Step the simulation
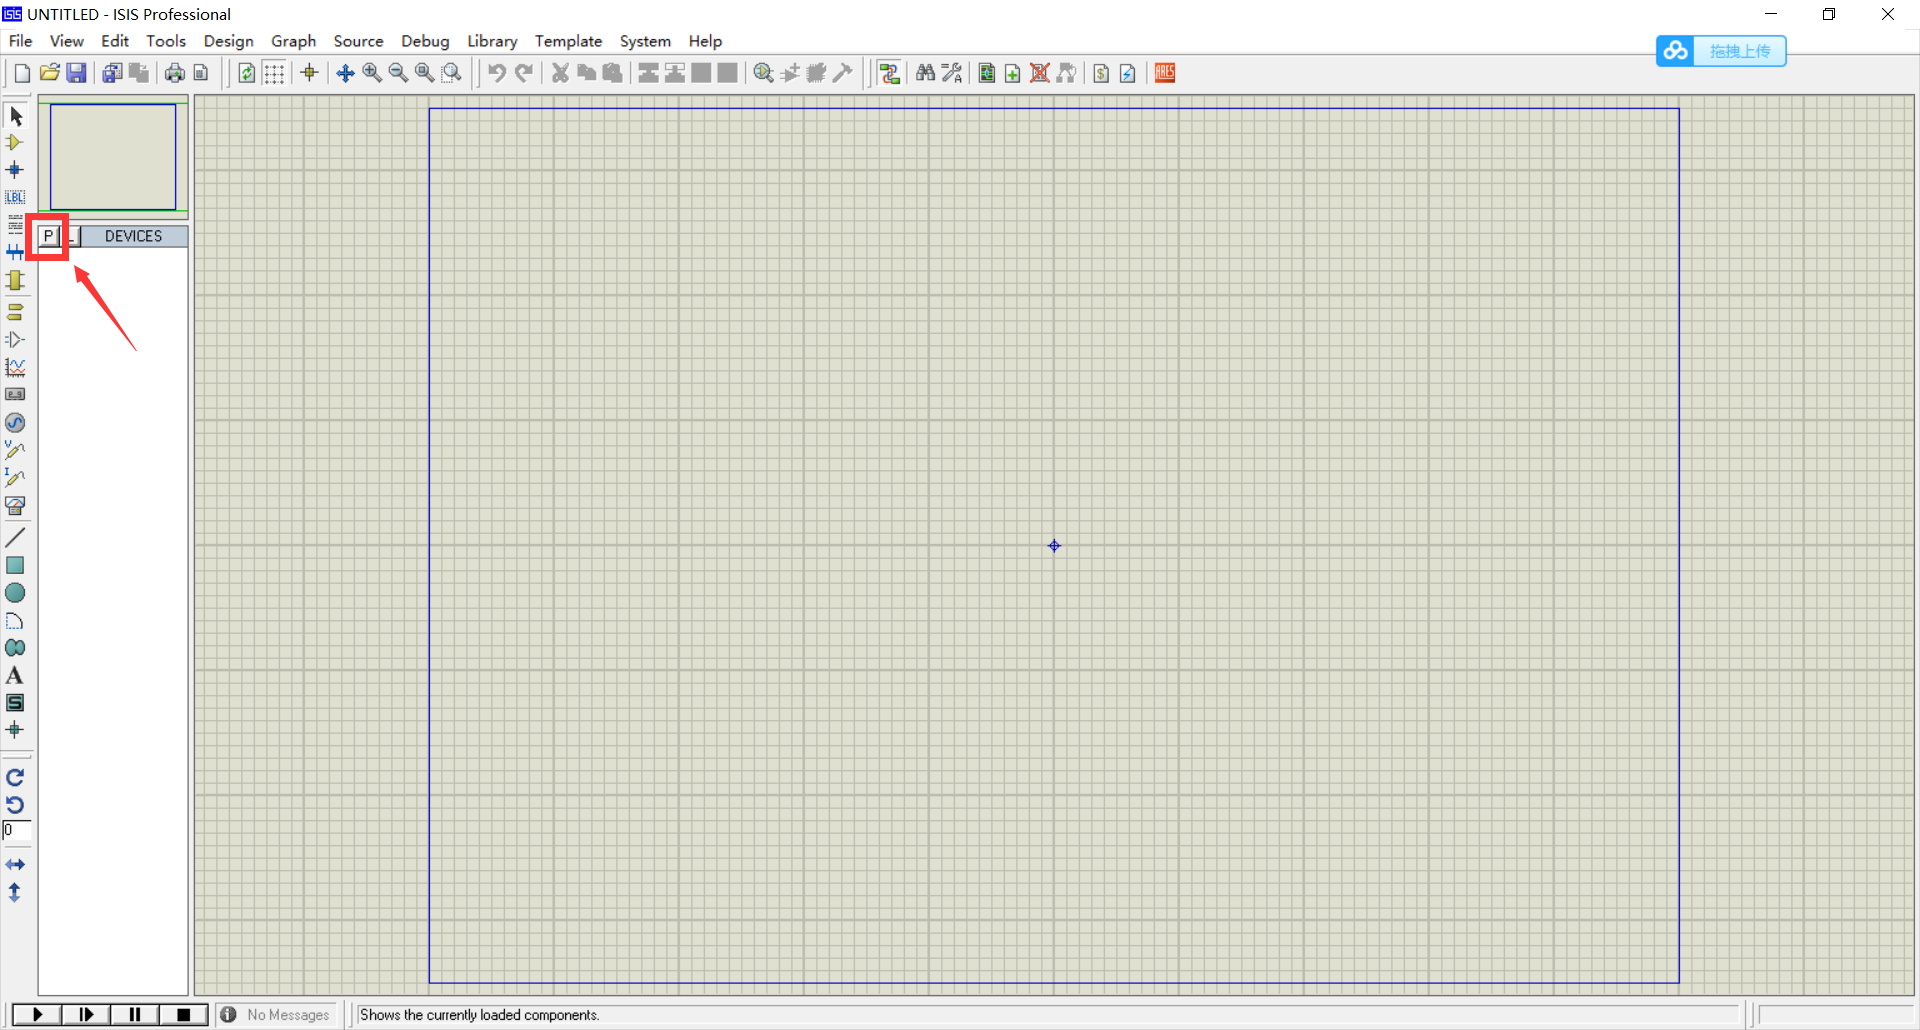Viewport: 1920px width, 1030px height. 86,1015
